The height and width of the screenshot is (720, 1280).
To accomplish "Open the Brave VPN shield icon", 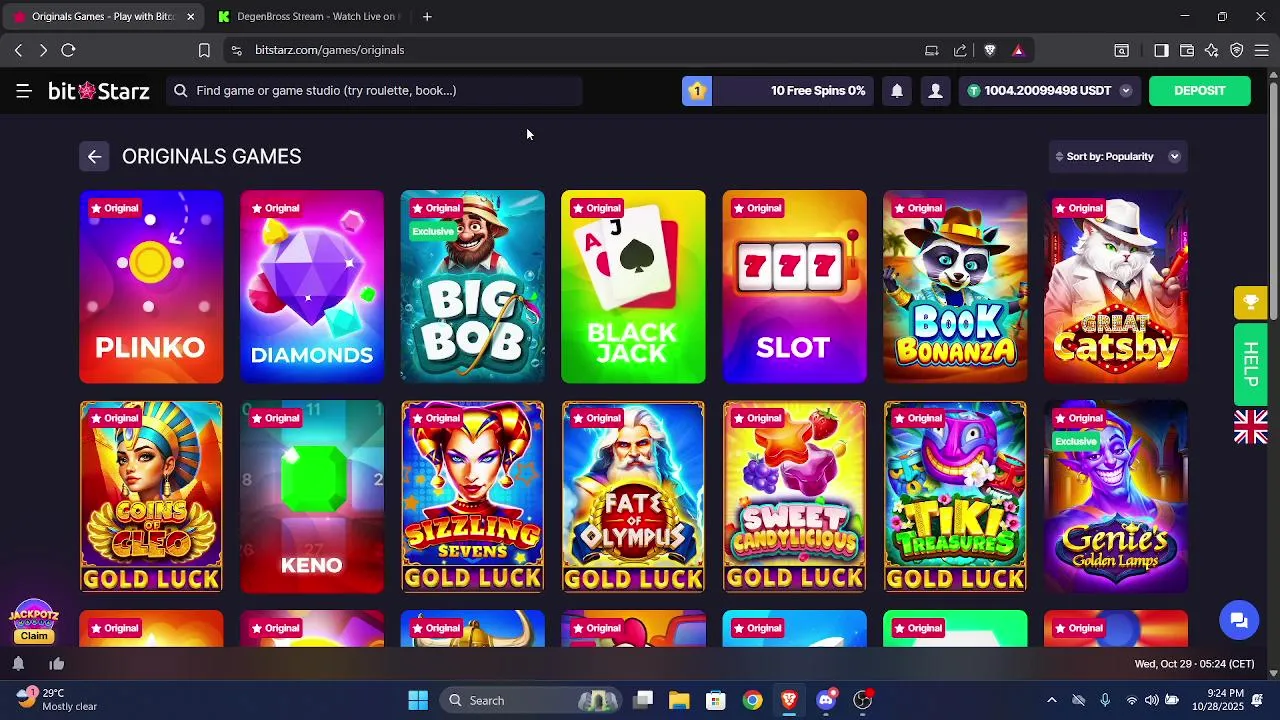I will [x=1237, y=50].
